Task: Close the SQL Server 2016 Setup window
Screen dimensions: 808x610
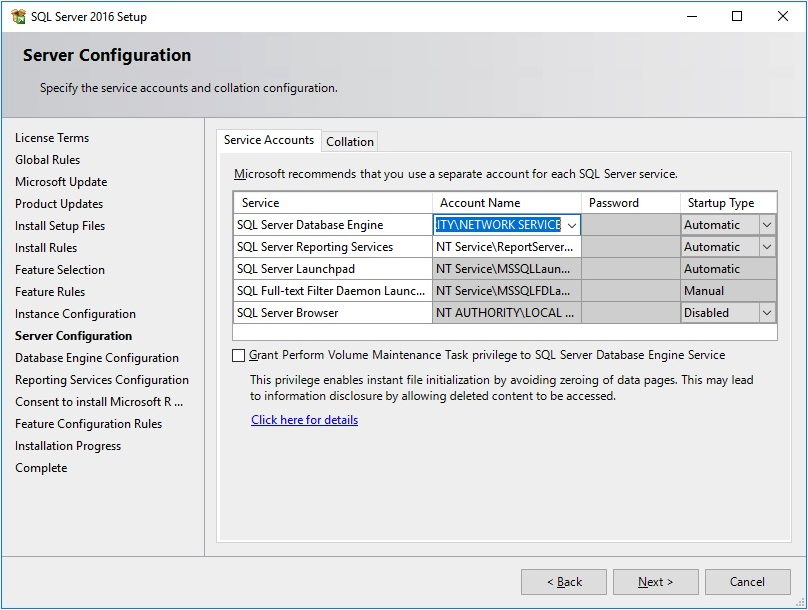Action: tap(782, 16)
